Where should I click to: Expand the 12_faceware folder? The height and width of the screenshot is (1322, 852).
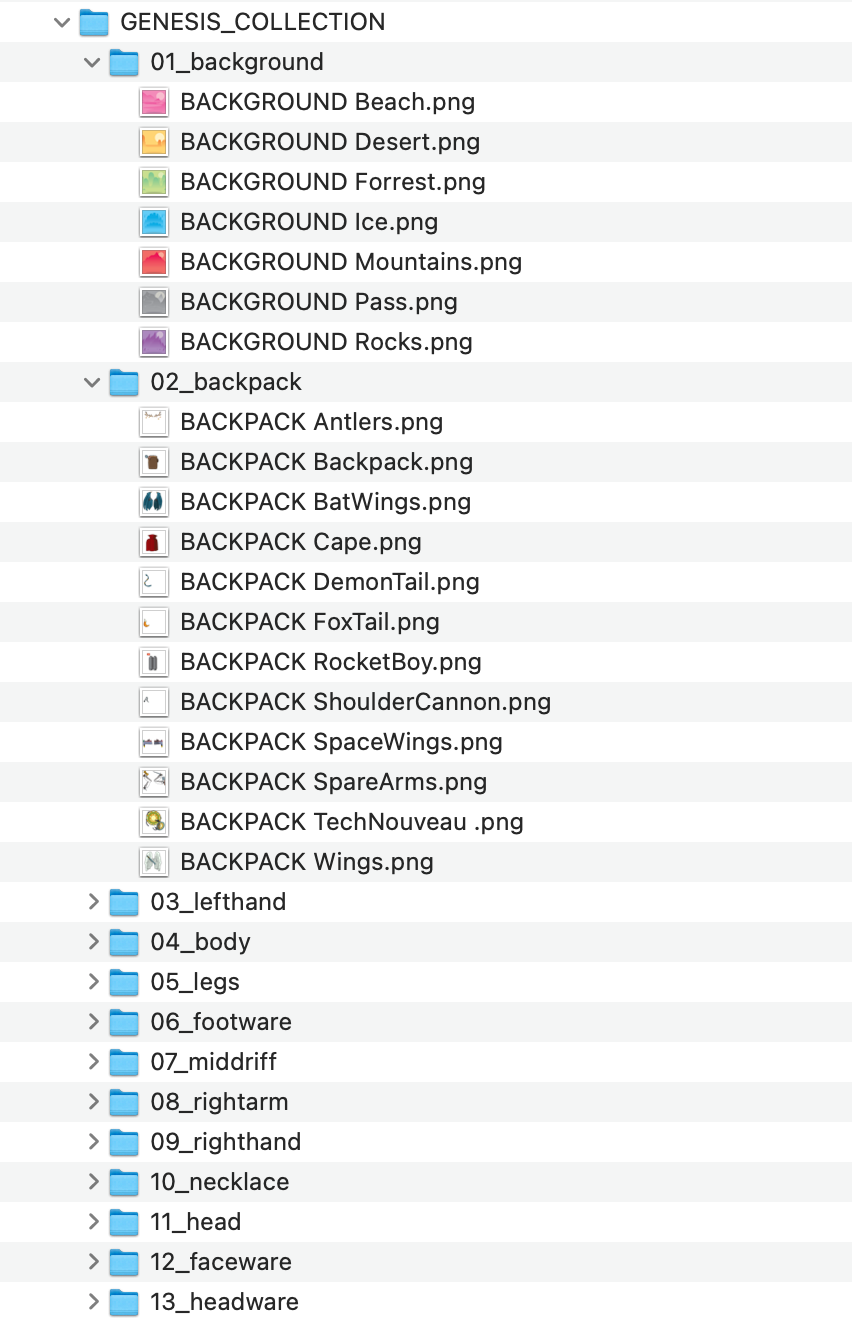93,1262
